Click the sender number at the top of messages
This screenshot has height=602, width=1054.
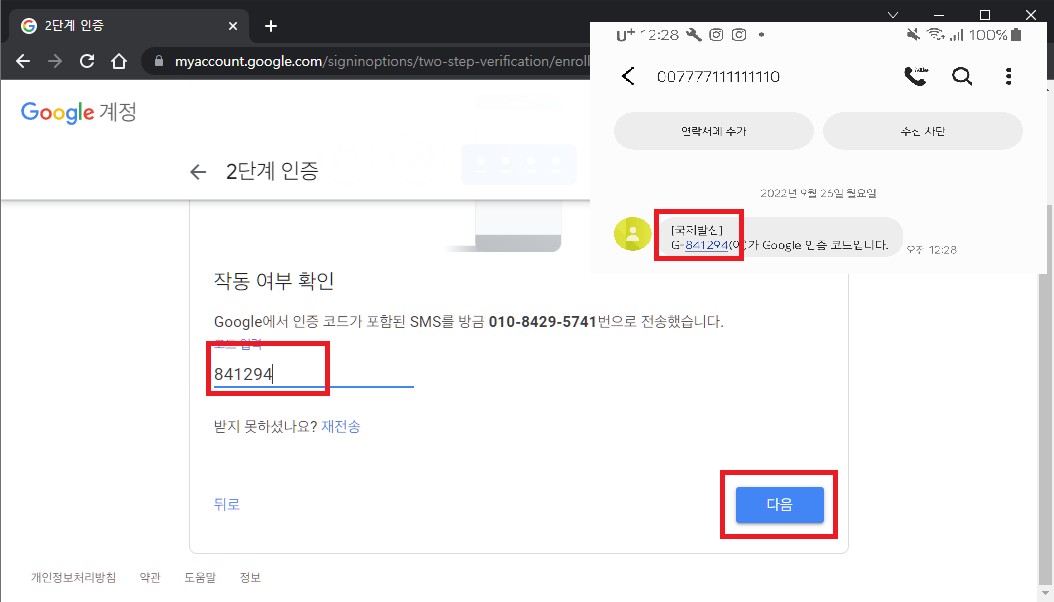[718, 77]
